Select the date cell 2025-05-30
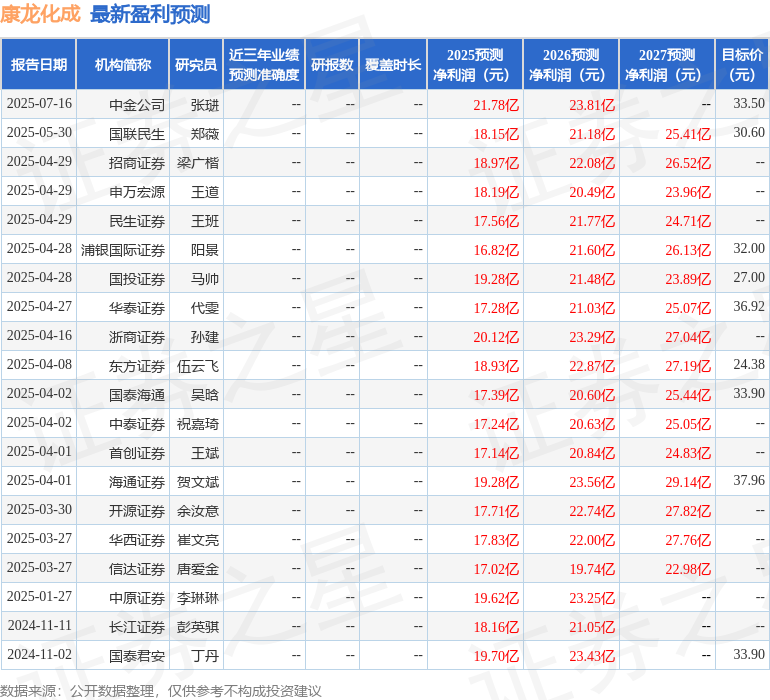This screenshot has width=770, height=700. [39, 133]
